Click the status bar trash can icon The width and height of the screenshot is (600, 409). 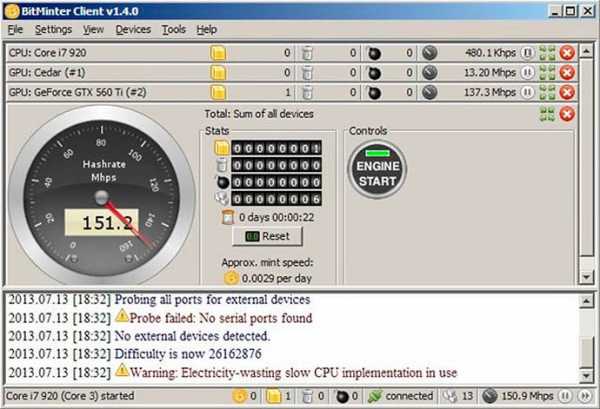point(307,396)
